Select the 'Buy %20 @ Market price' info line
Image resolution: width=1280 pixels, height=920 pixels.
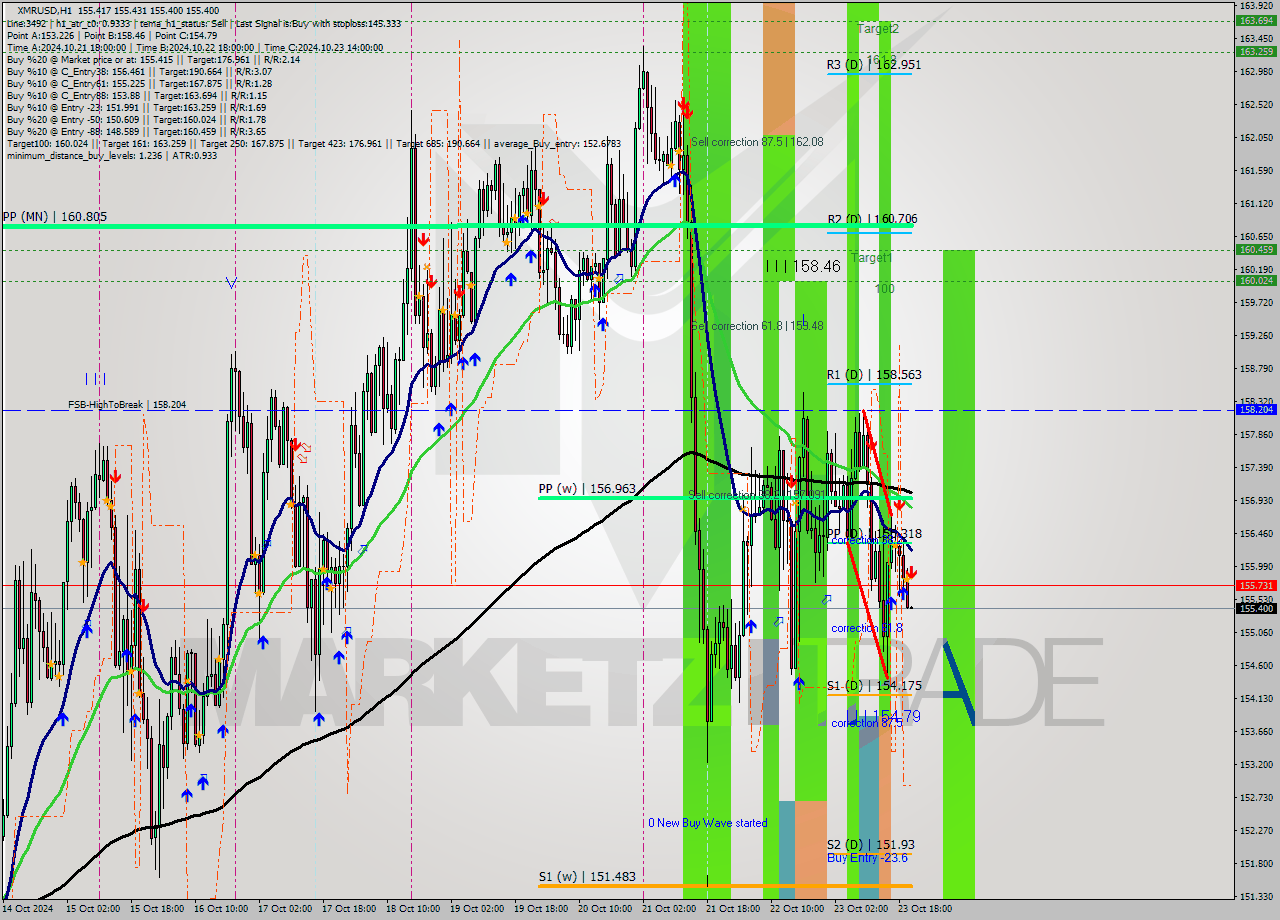point(153,59)
